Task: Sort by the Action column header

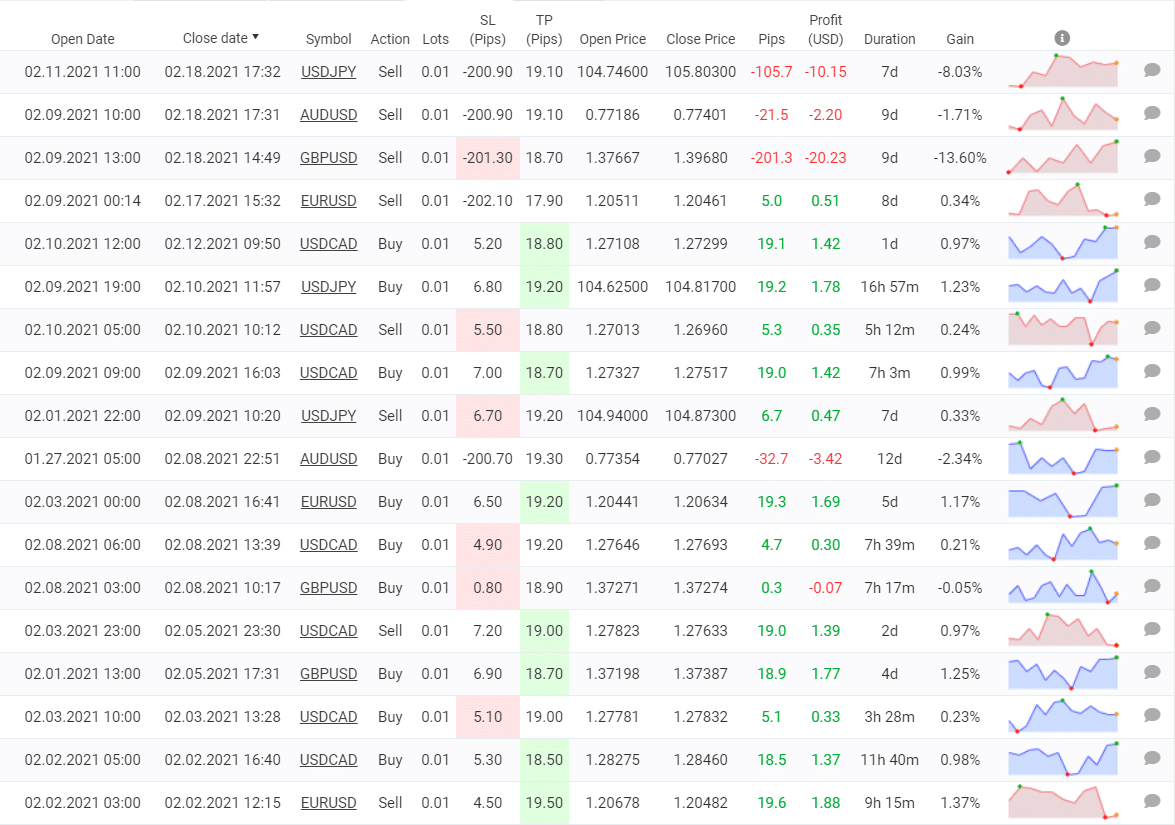Action: pos(390,39)
